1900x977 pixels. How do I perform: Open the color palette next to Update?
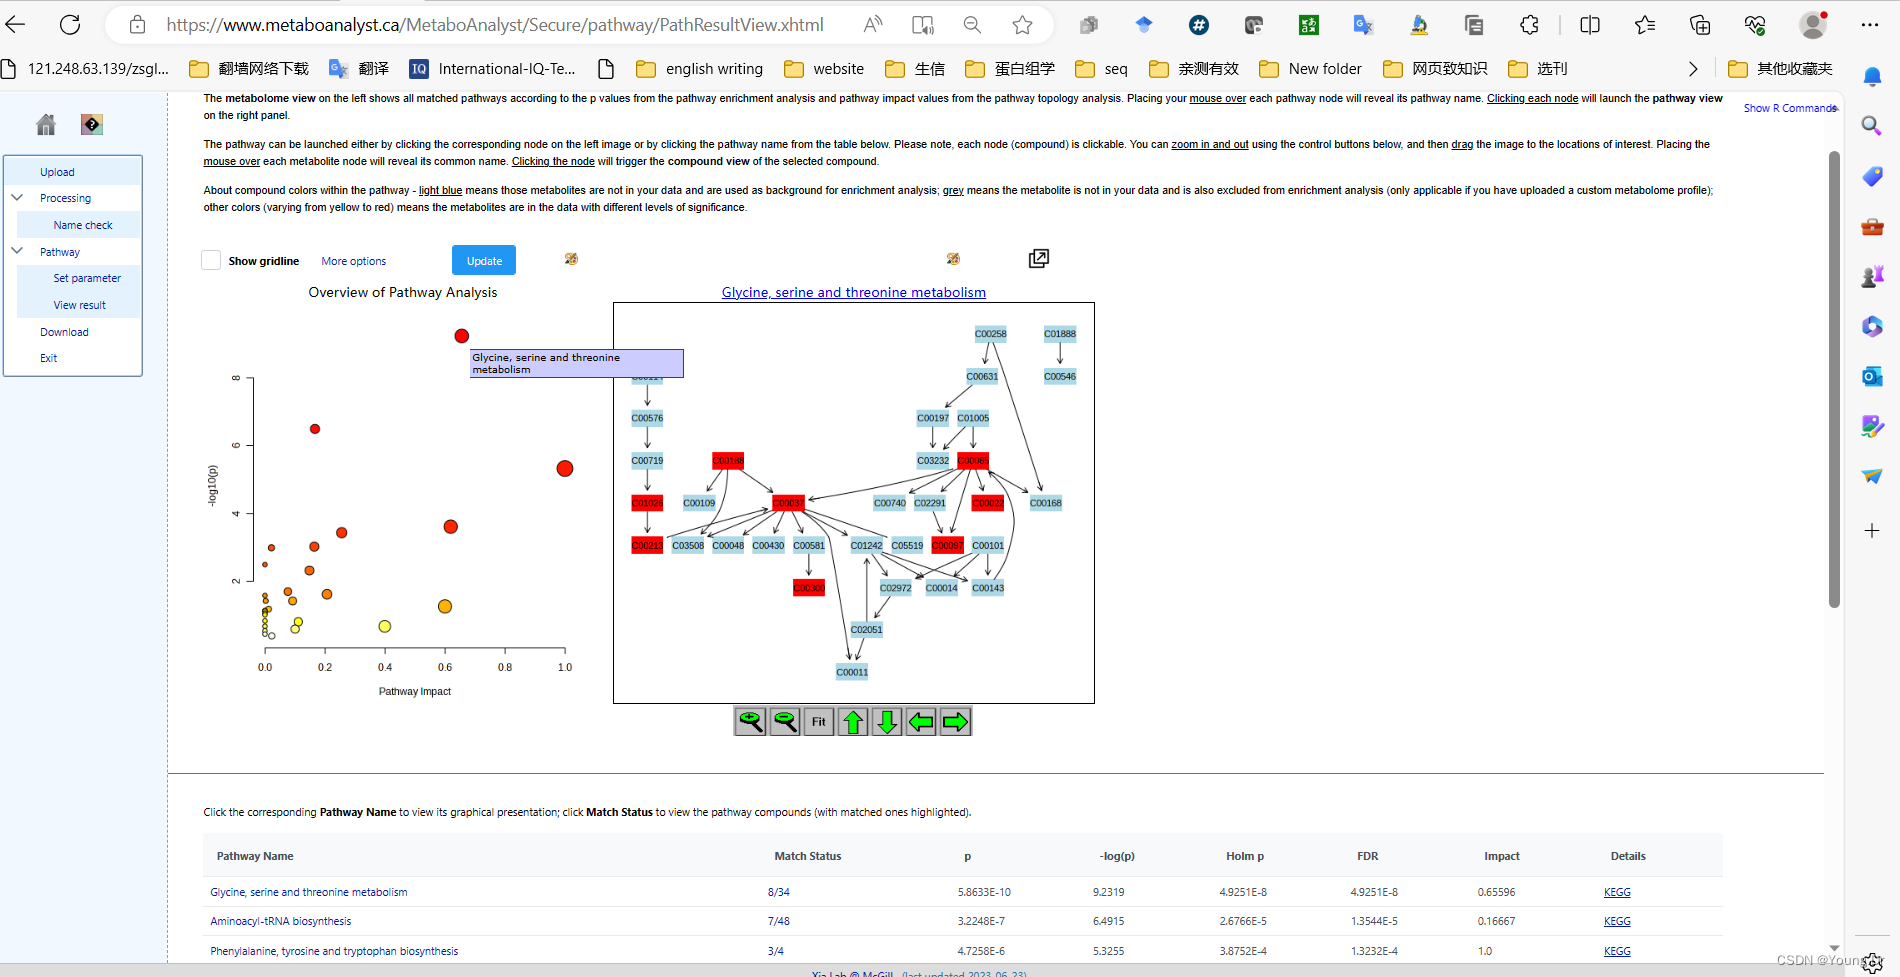click(571, 259)
